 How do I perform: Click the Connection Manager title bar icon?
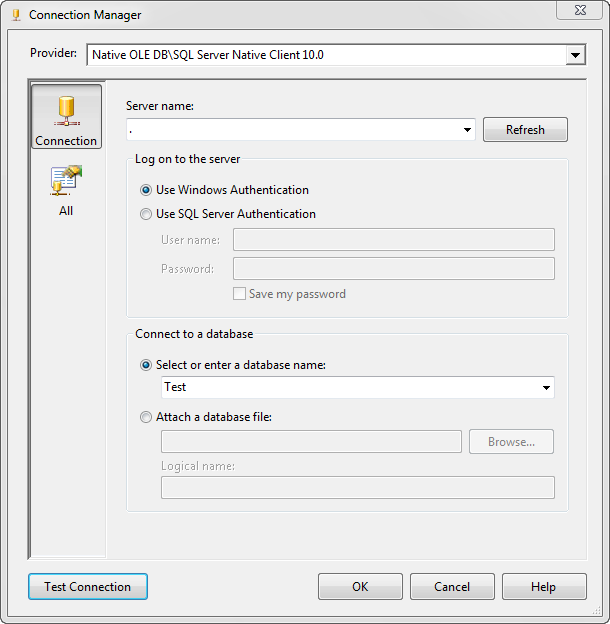pyautogui.click(x=16, y=15)
